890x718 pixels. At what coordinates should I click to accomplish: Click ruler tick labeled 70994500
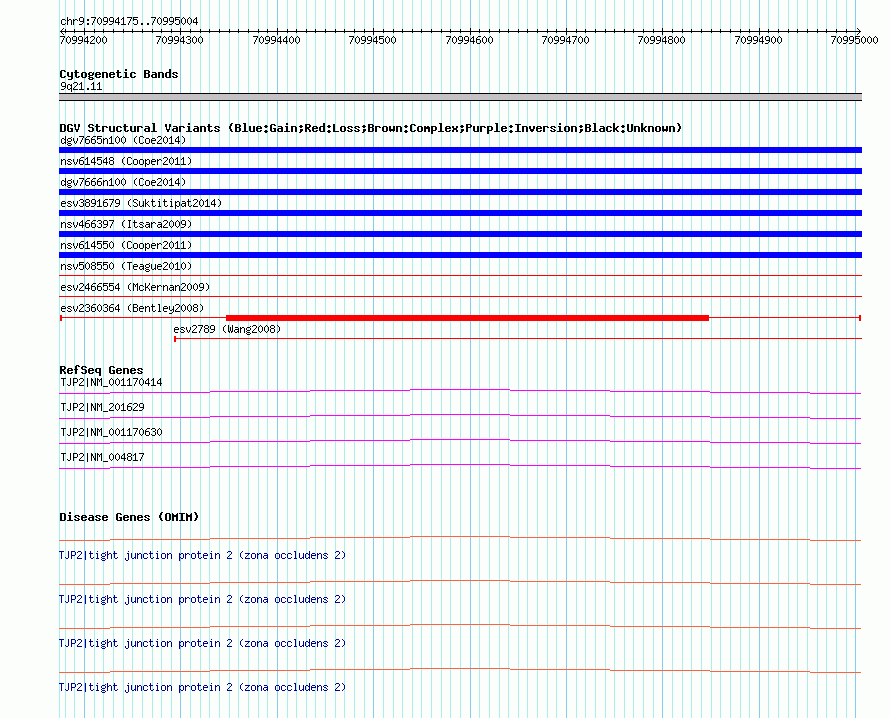coord(372,40)
